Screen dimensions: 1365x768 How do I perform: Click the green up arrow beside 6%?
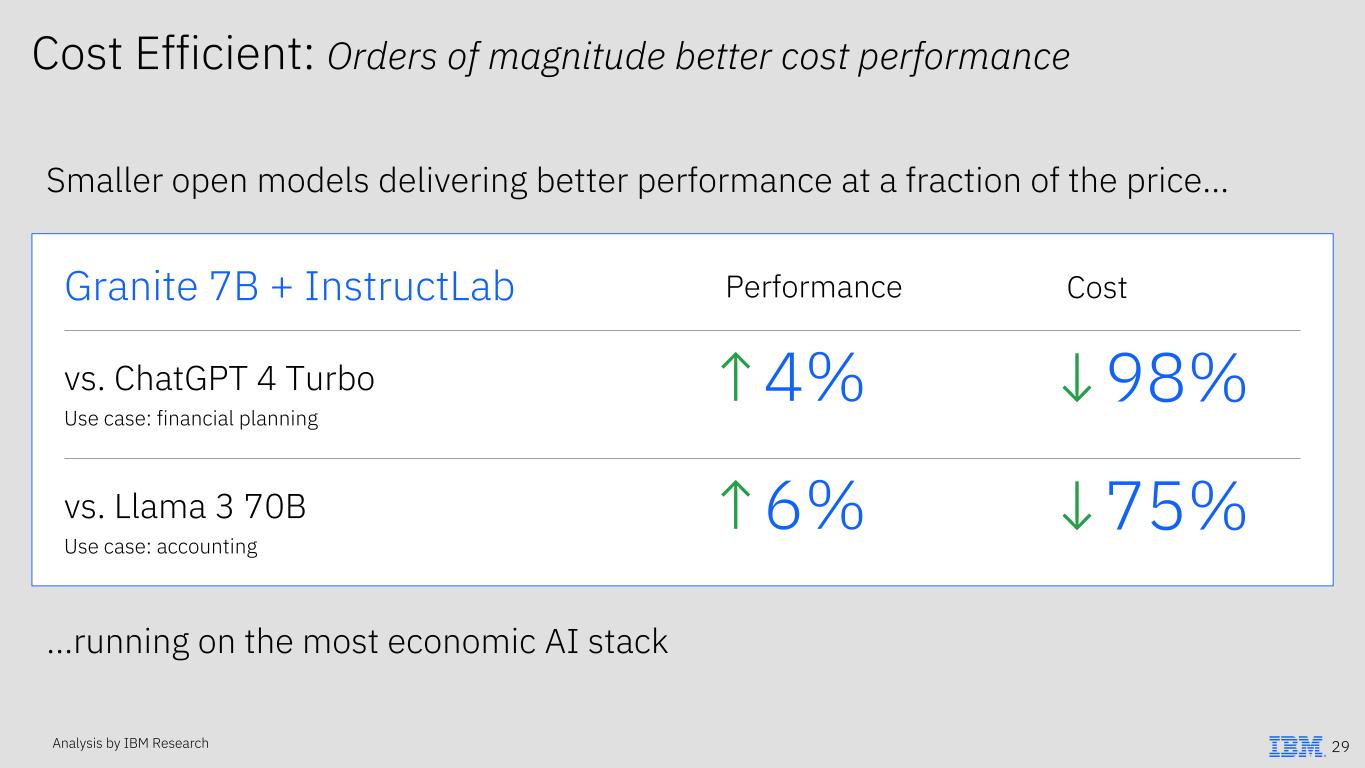pyautogui.click(x=734, y=505)
